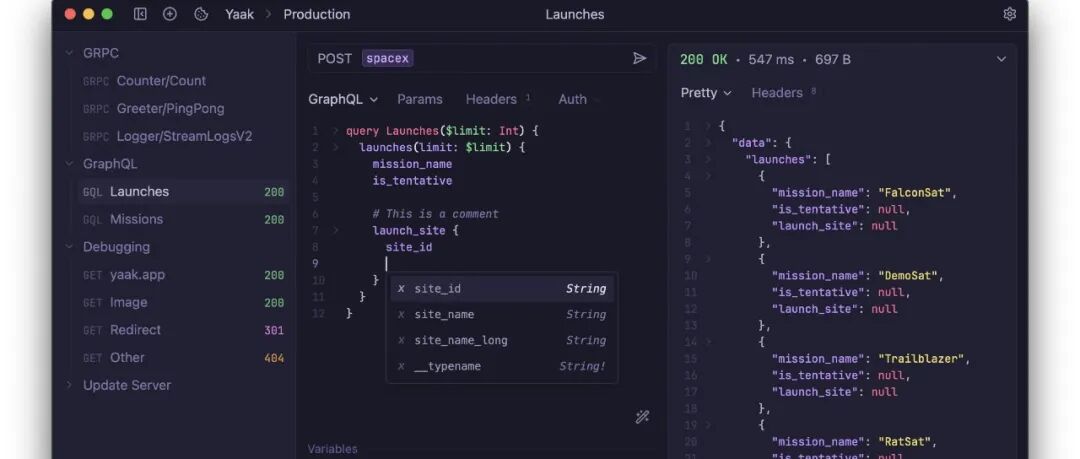Open the GraphQL body type dropdown

(343, 99)
